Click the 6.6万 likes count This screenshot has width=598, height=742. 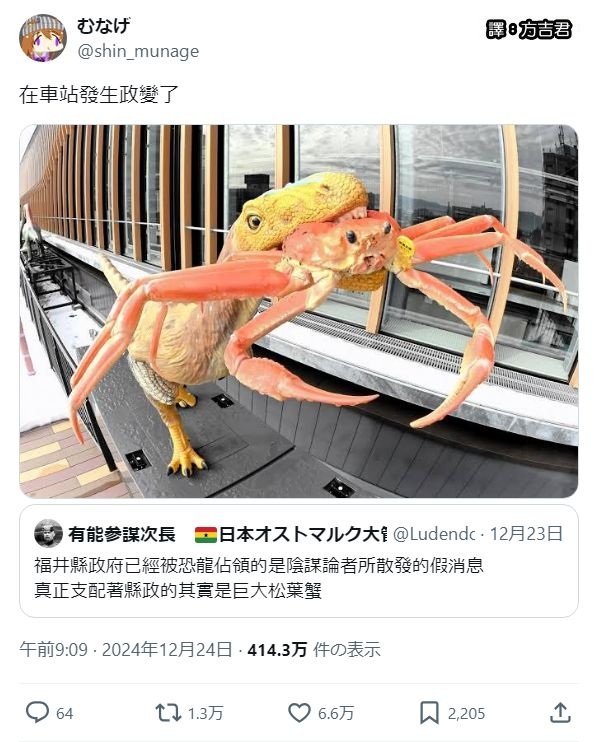336,713
